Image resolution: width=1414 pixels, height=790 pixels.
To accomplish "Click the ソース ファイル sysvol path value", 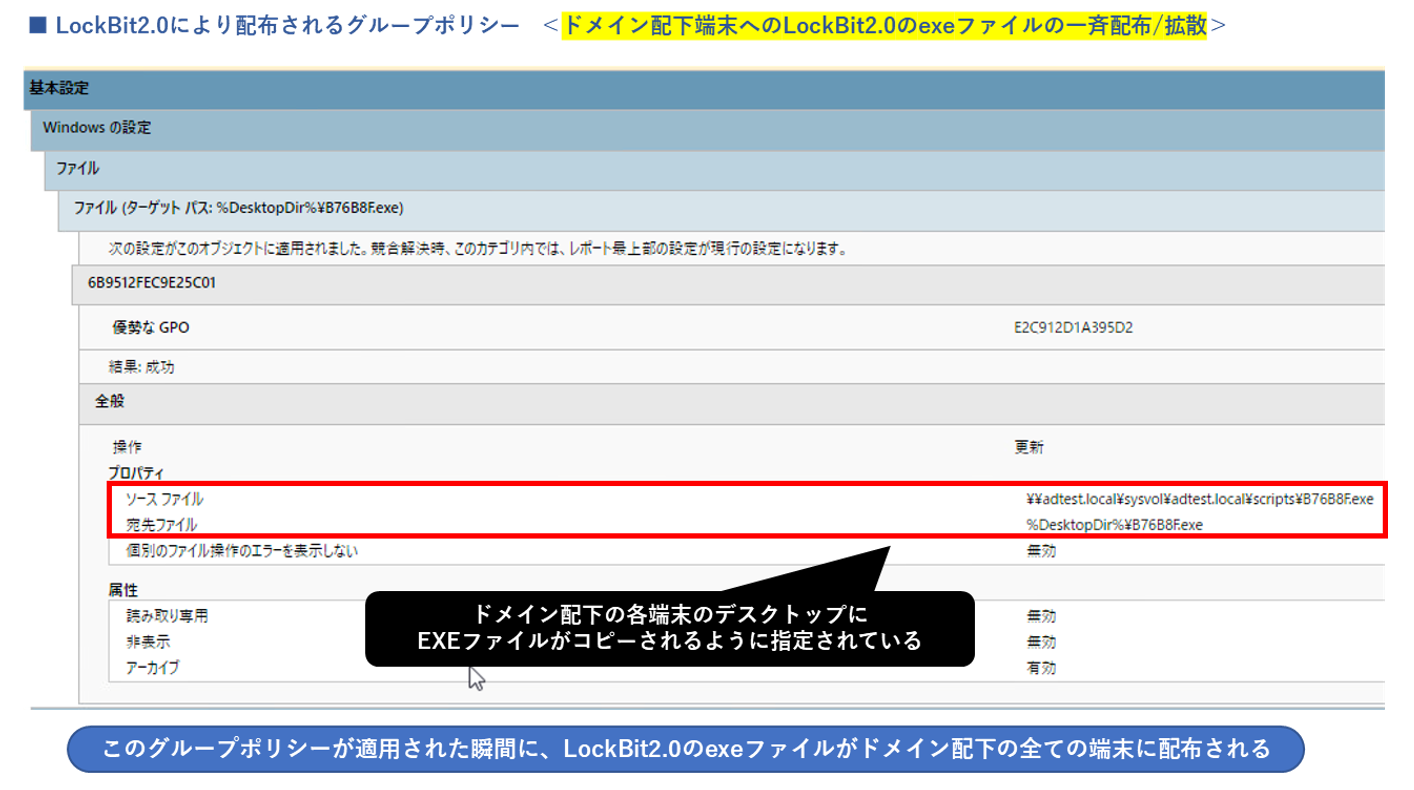I will (x=1199, y=499).
